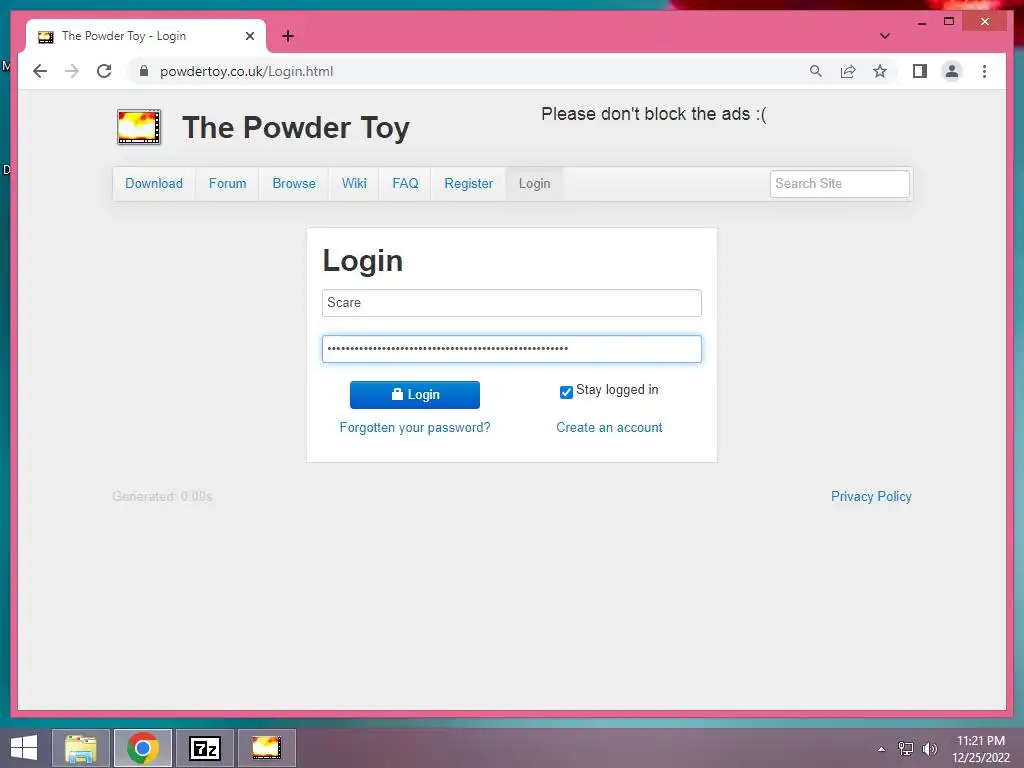Open the Register nav item
The width and height of the screenshot is (1024, 768).
coord(468,184)
